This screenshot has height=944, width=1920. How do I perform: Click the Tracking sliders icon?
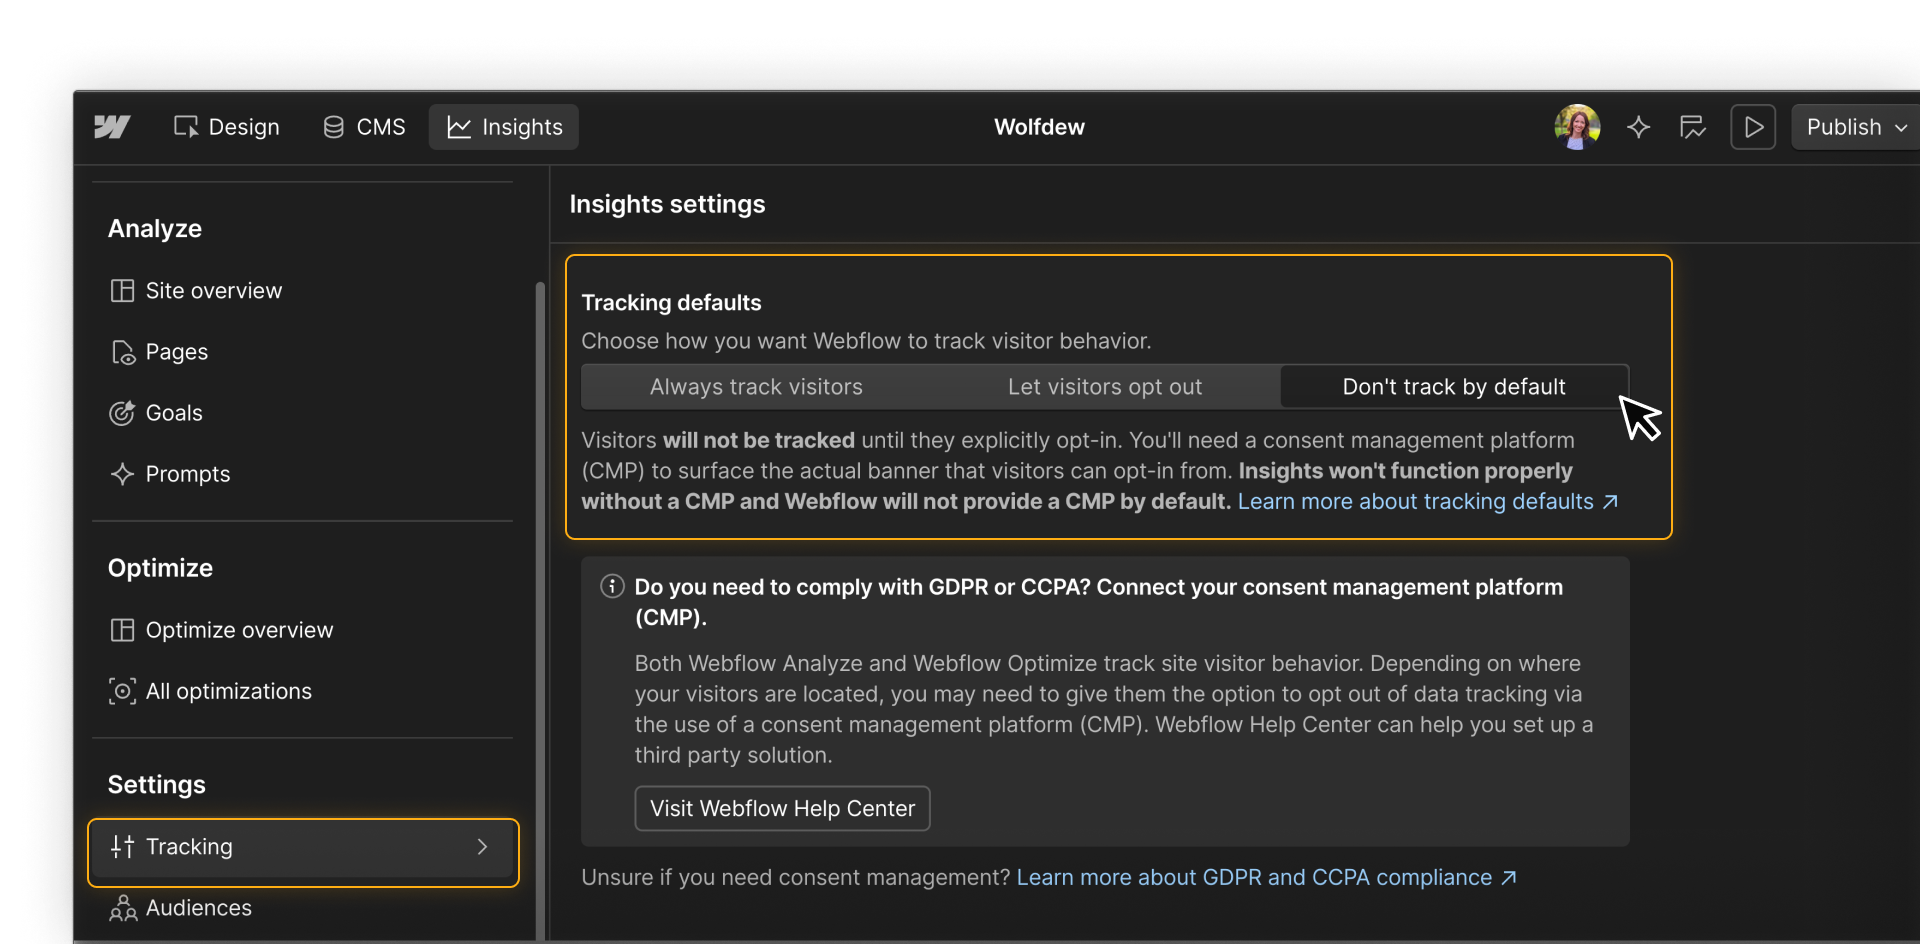pyautogui.click(x=122, y=847)
